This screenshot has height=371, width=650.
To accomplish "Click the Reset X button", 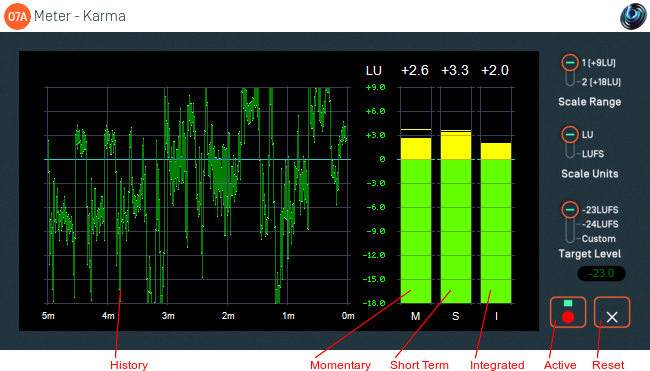I will pos(612,312).
